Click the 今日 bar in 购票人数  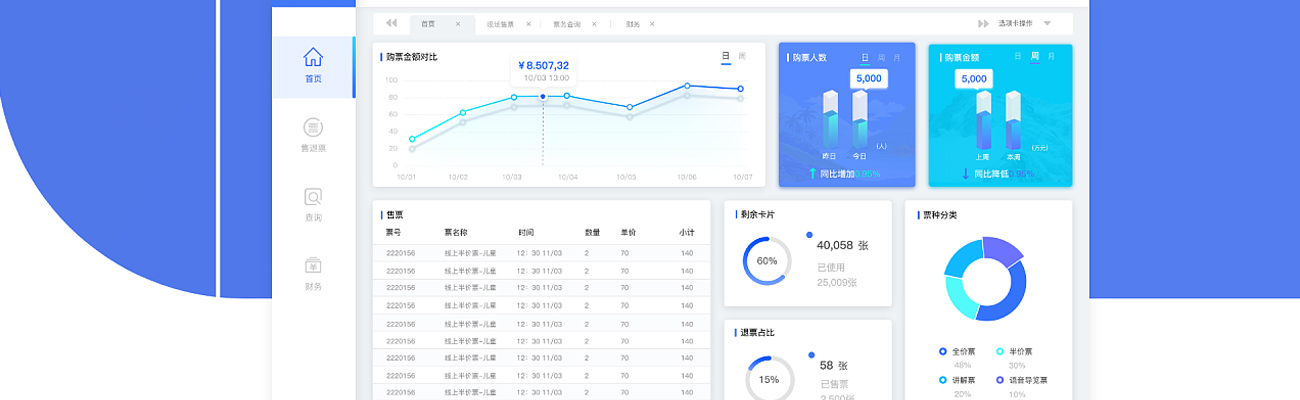click(x=860, y=119)
